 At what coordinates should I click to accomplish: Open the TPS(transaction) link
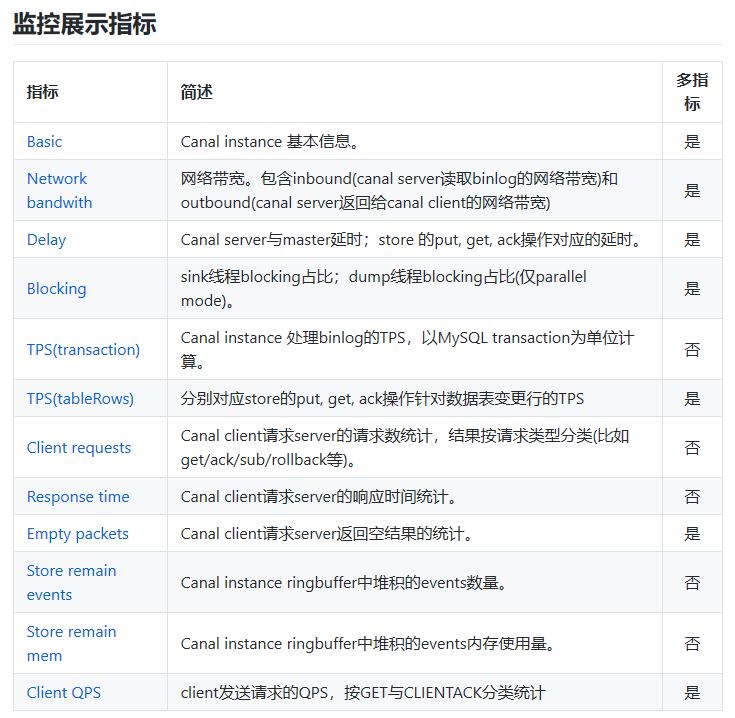tap(83, 350)
